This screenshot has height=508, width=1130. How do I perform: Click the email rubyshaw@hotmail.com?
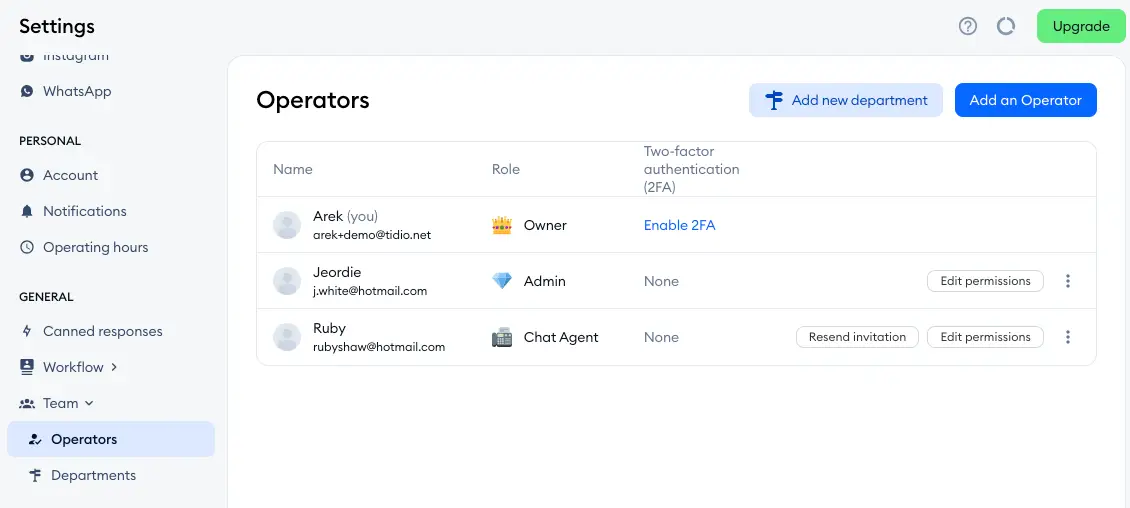pyautogui.click(x=378, y=347)
